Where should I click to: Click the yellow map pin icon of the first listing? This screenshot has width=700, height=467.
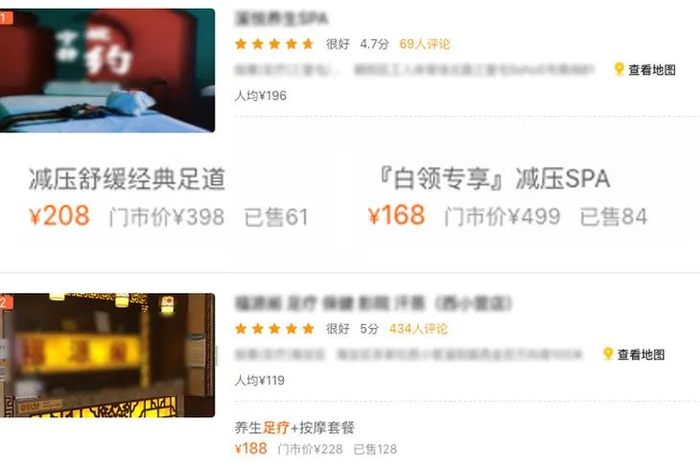click(619, 69)
